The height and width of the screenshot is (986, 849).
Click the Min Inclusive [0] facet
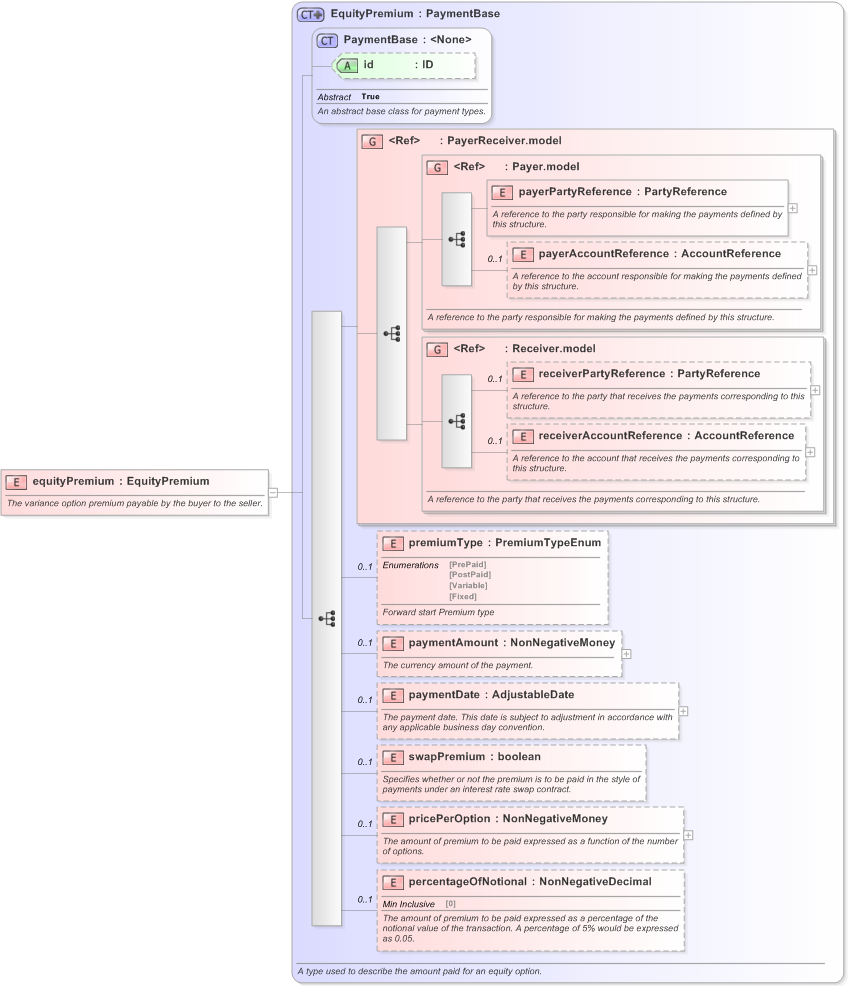point(419,904)
